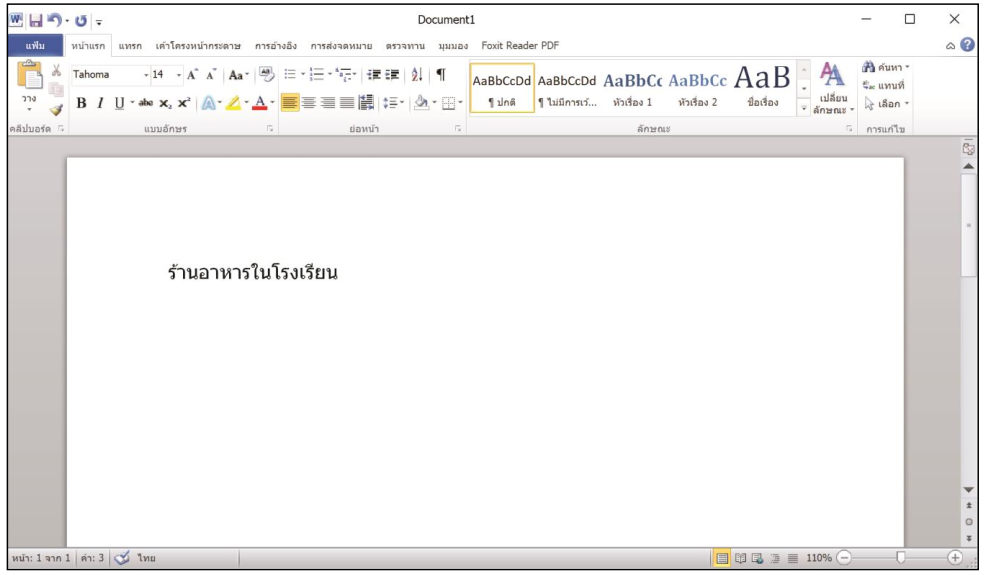The image size is (985, 575).
Task: Click the Subscript icon
Action: [x=166, y=102]
